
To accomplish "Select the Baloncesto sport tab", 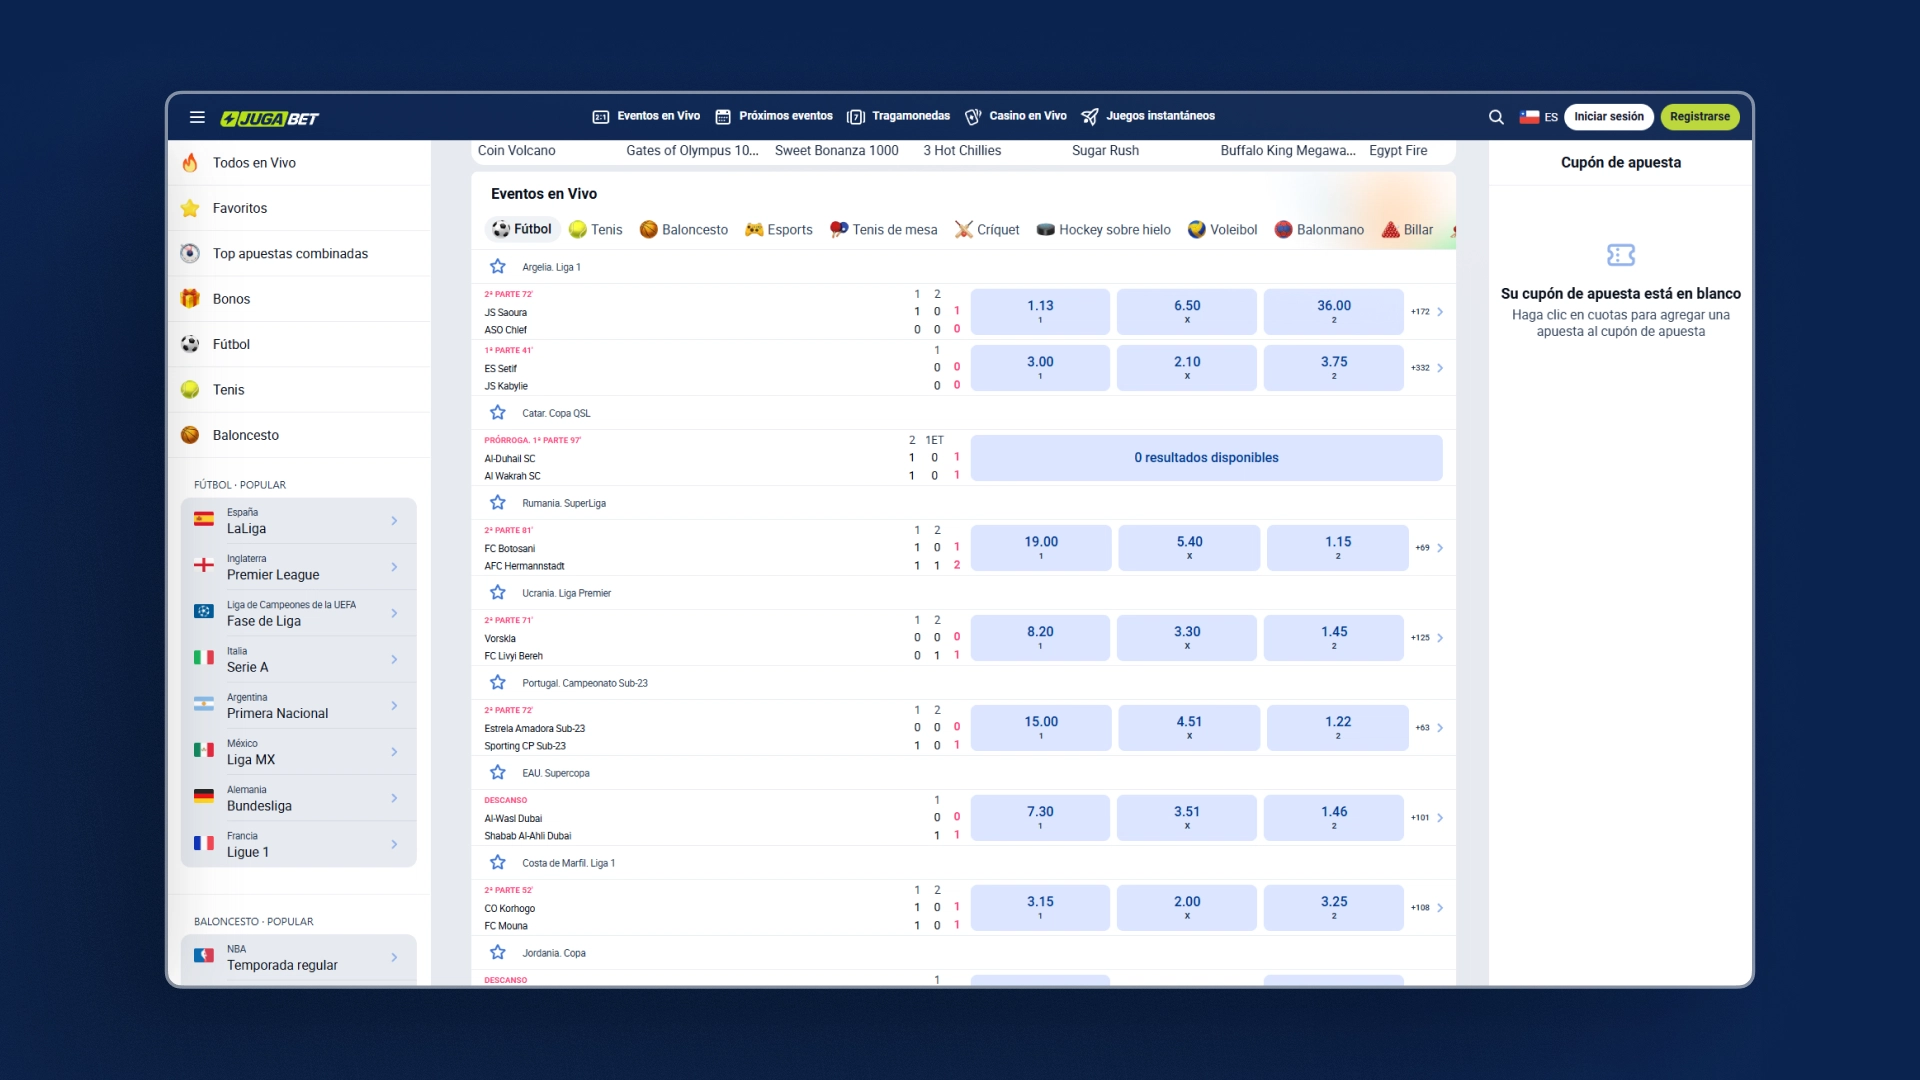I will [x=684, y=230].
